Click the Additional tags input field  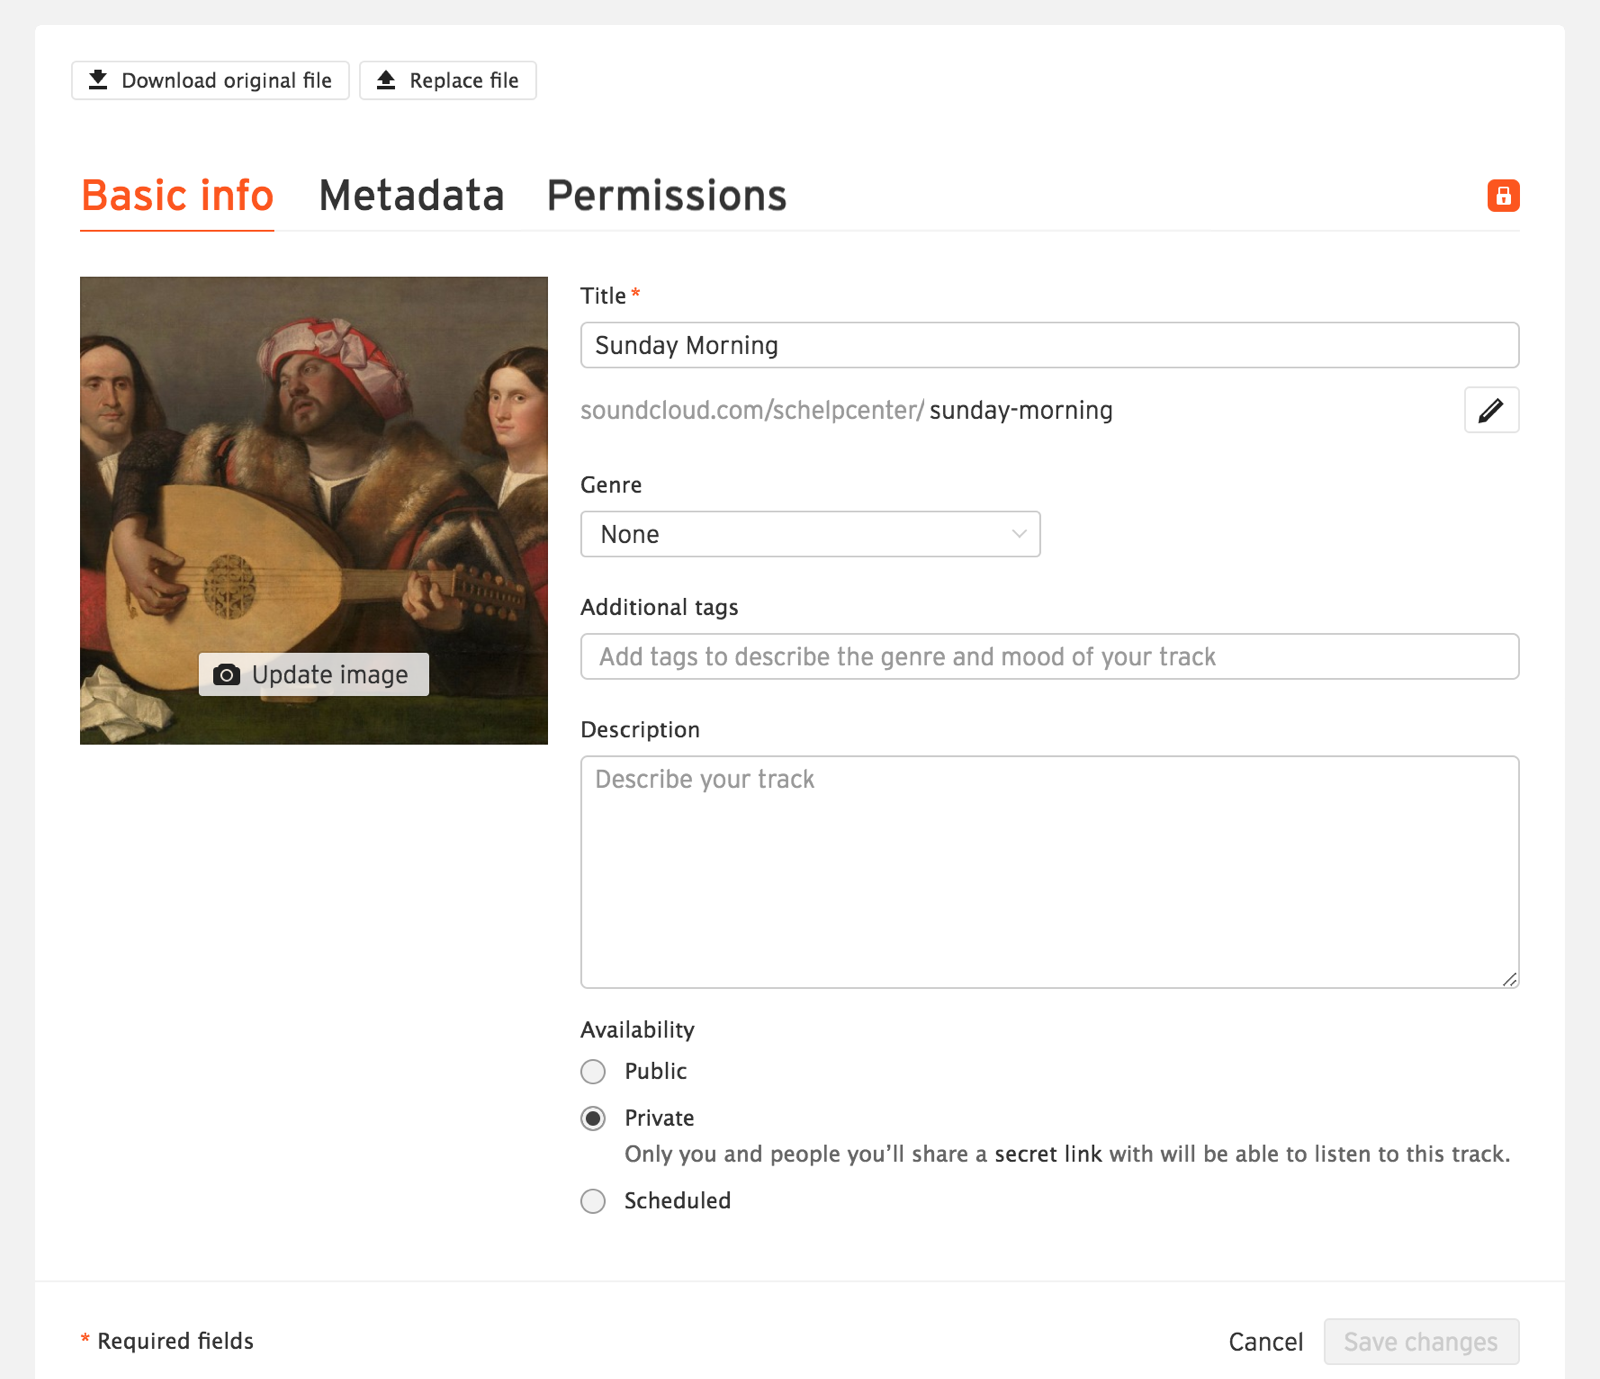(1050, 656)
